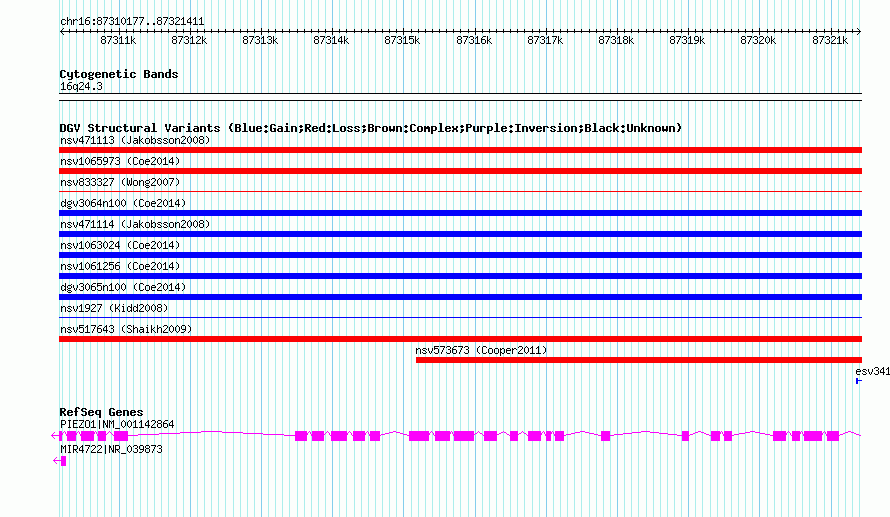This screenshot has width=890, height=517.
Task: Click the blue bar under nsv1063024 (Coe2014)
Action: tap(460, 255)
